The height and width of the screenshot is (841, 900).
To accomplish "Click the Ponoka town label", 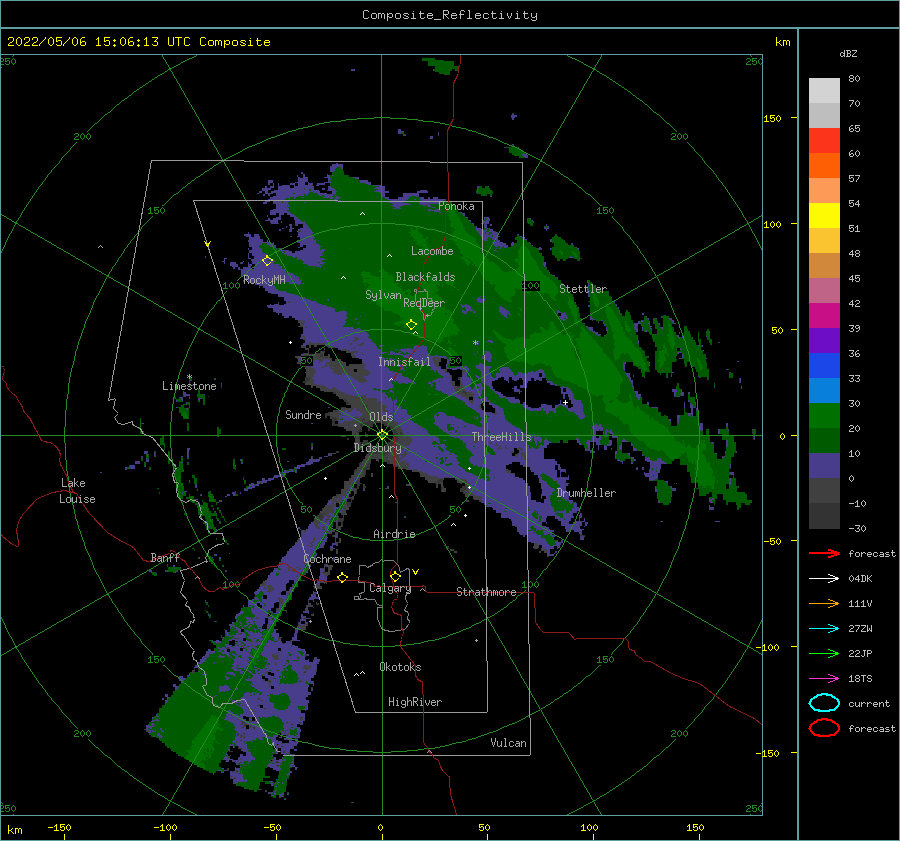I will point(456,206).
